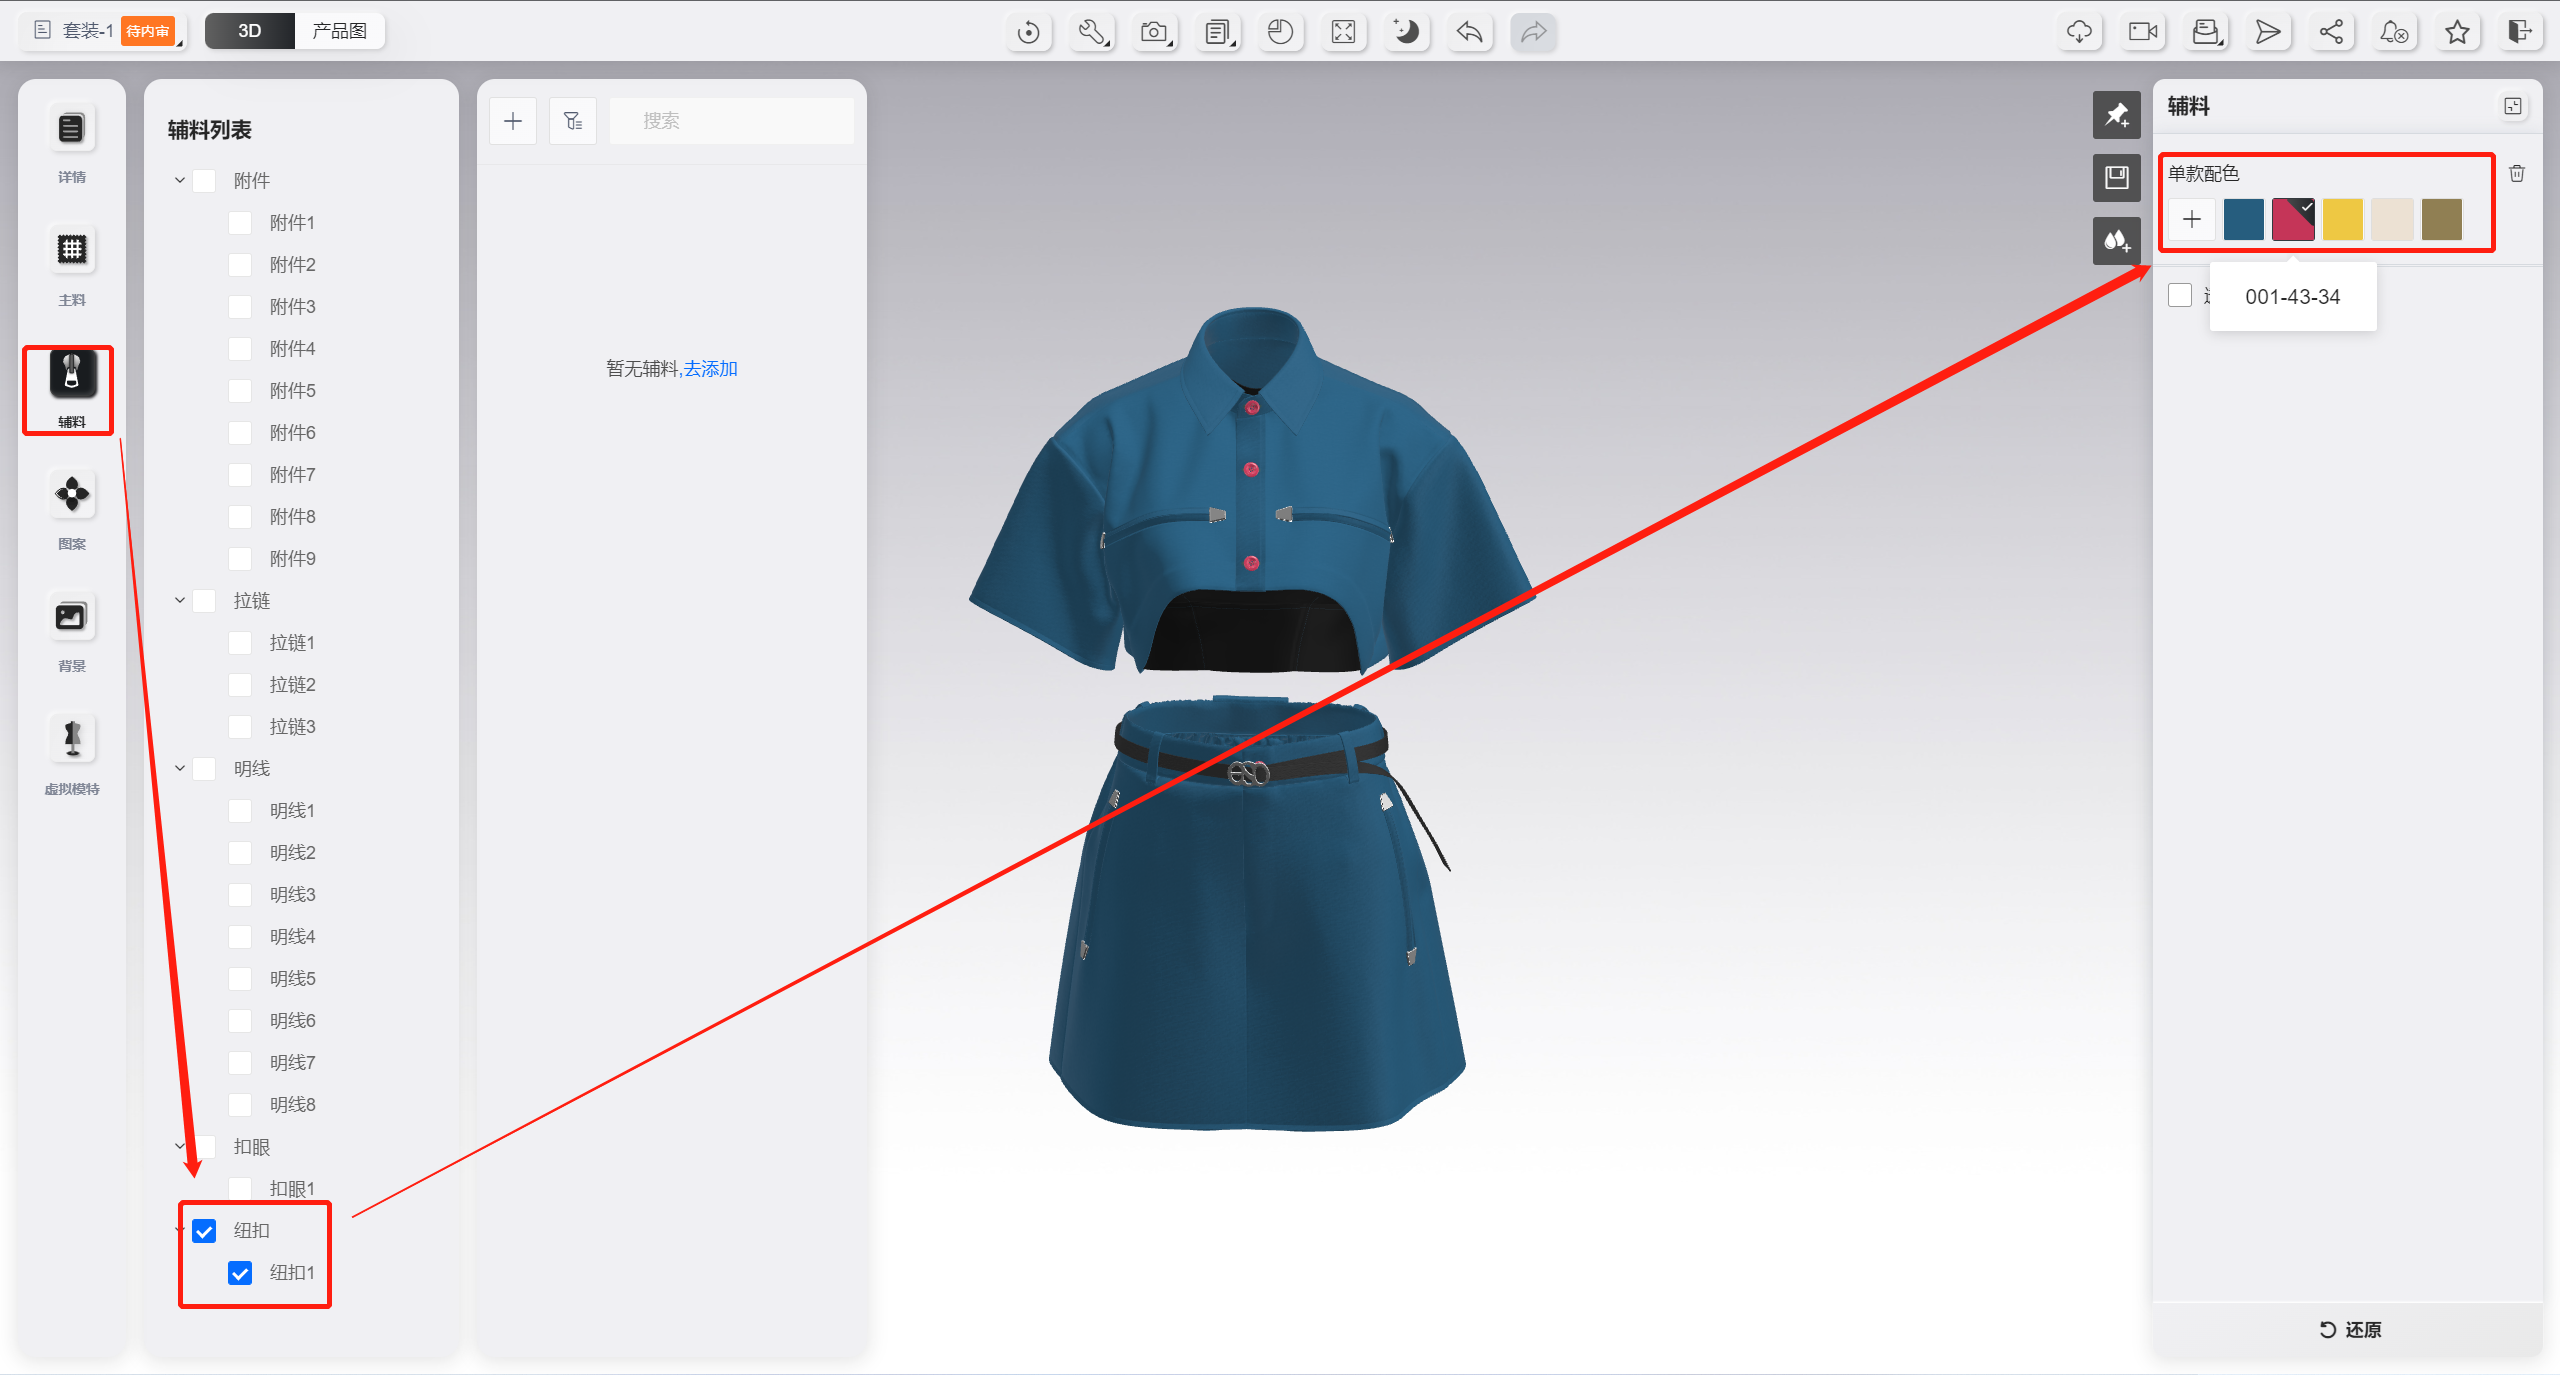Collapse the 拉链 tree group
The image size is (2560, 1375).
180,601
